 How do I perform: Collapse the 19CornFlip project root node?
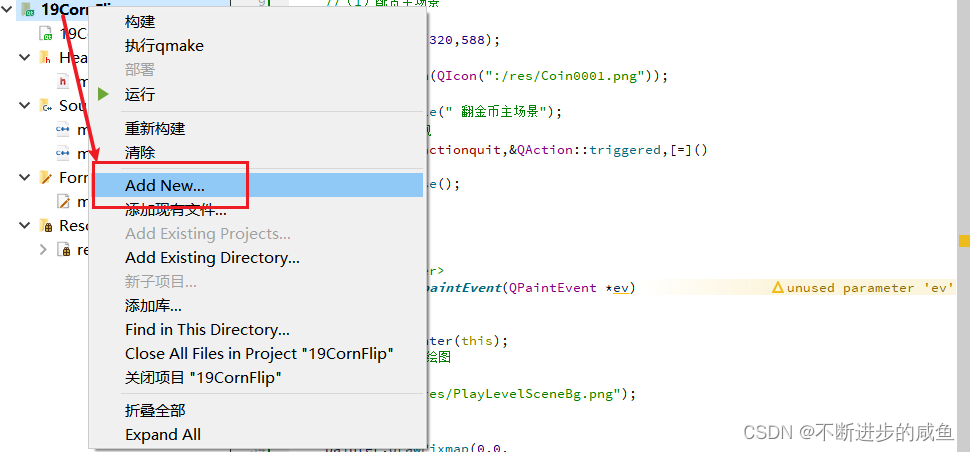(7, 9)
